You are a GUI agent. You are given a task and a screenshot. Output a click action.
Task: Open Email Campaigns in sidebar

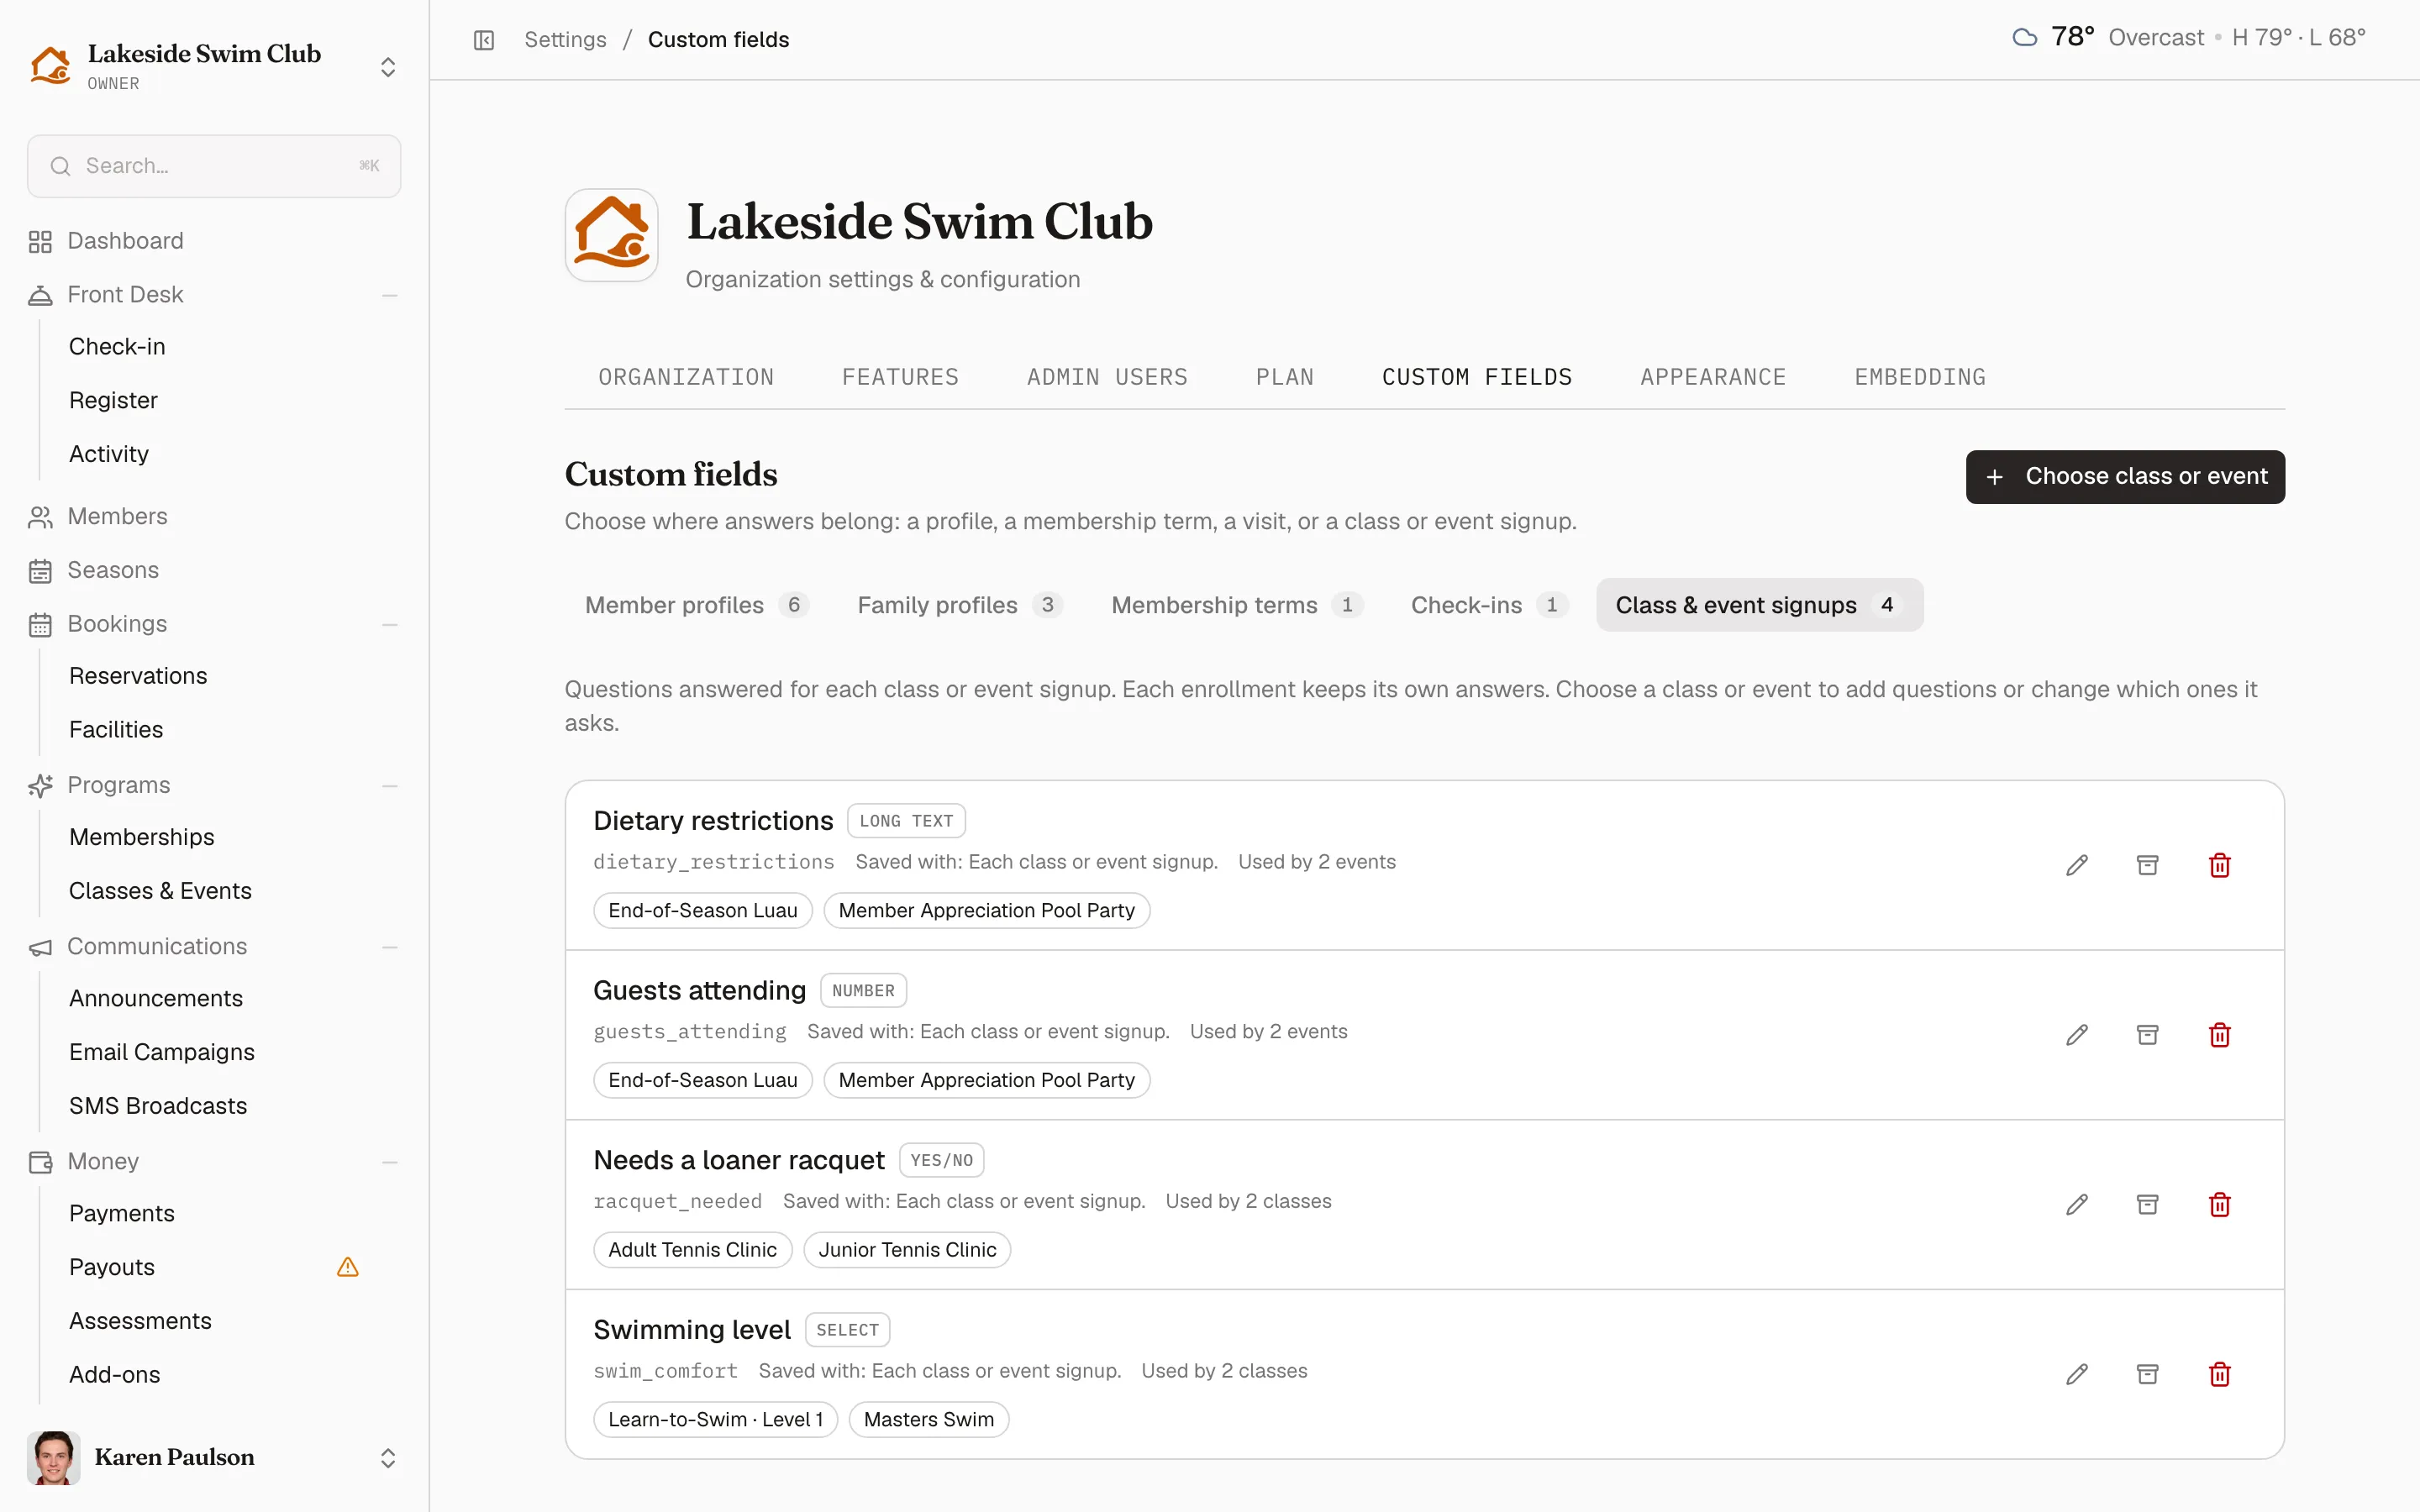point(162,1052)
